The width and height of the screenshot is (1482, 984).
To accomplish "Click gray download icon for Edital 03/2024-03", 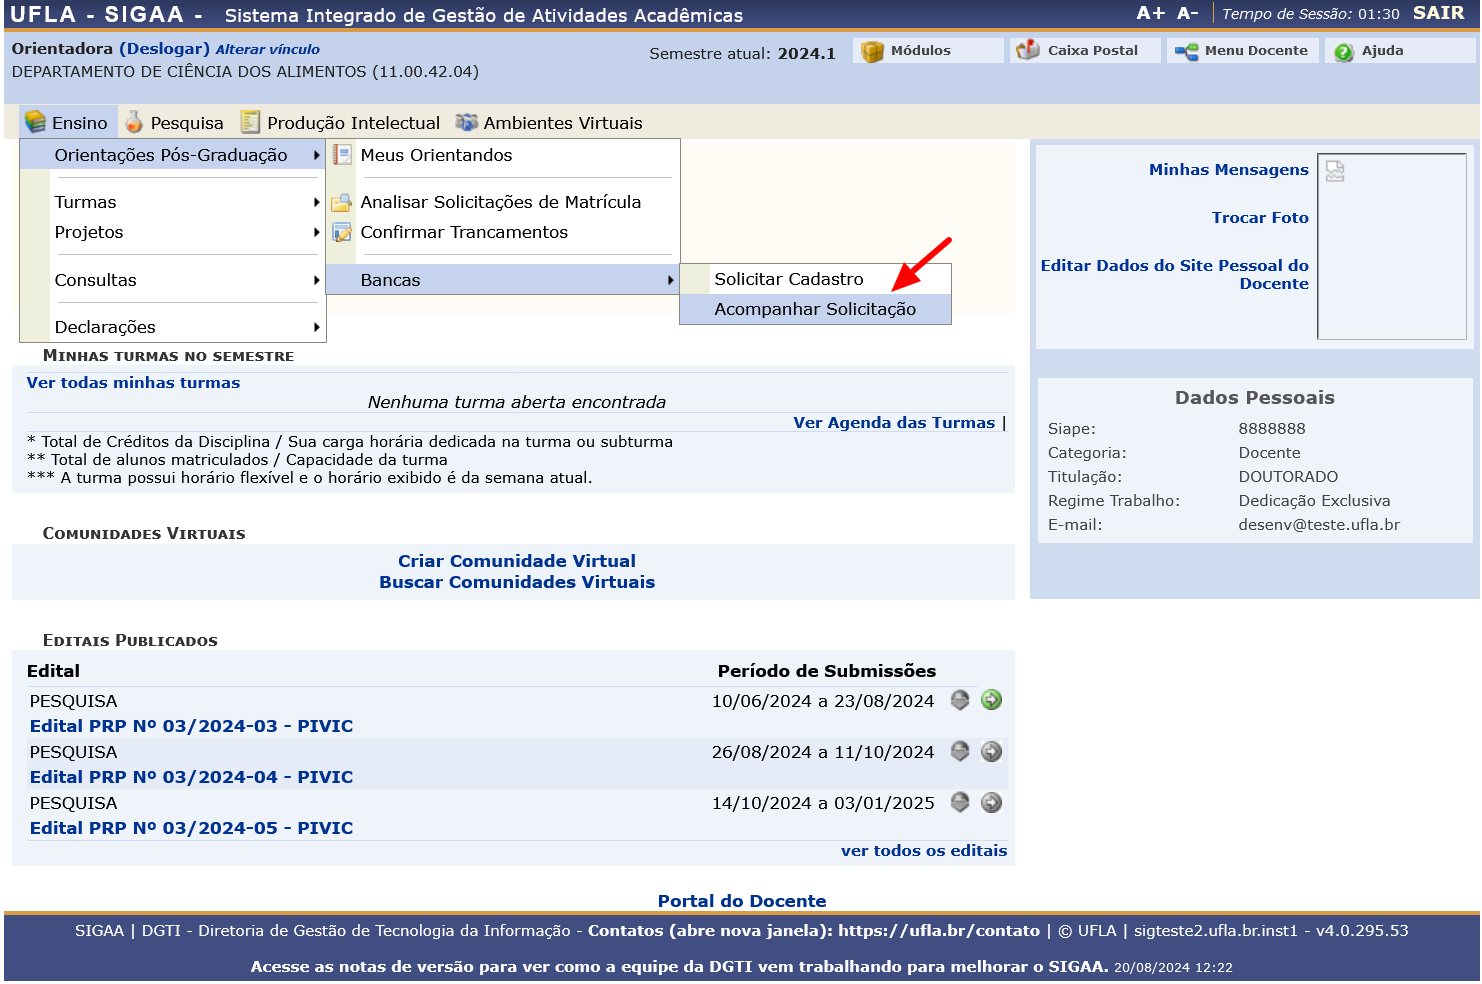I will point(960,700).
